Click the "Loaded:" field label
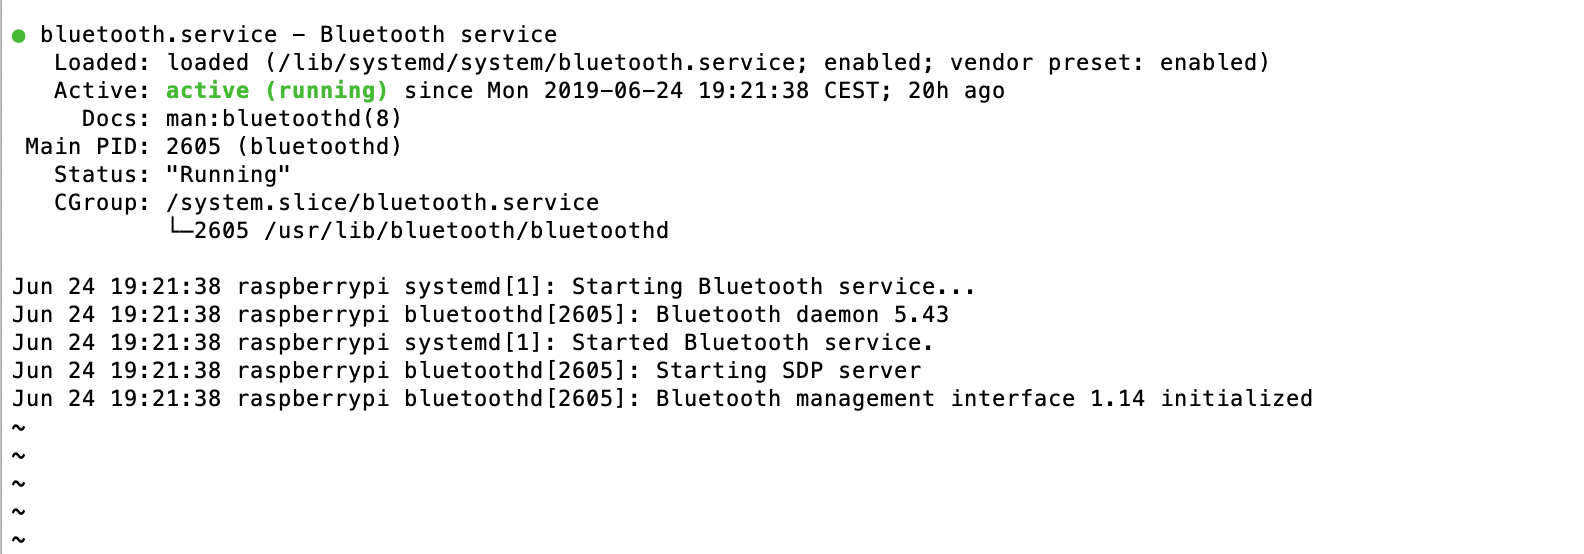The image size is (1584, 554). pos(102,63)
